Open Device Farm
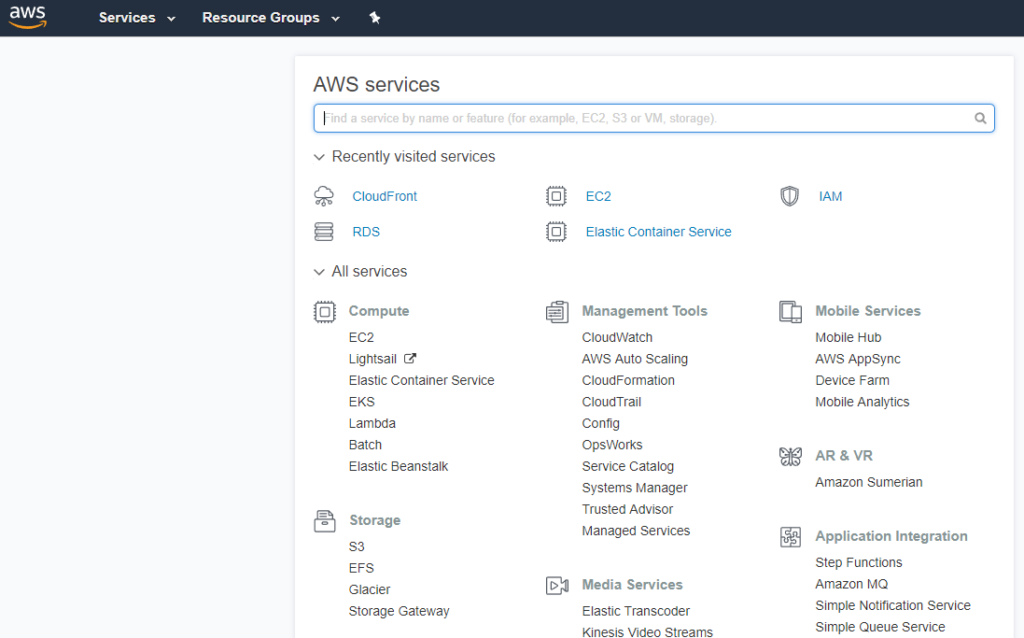 852,380
